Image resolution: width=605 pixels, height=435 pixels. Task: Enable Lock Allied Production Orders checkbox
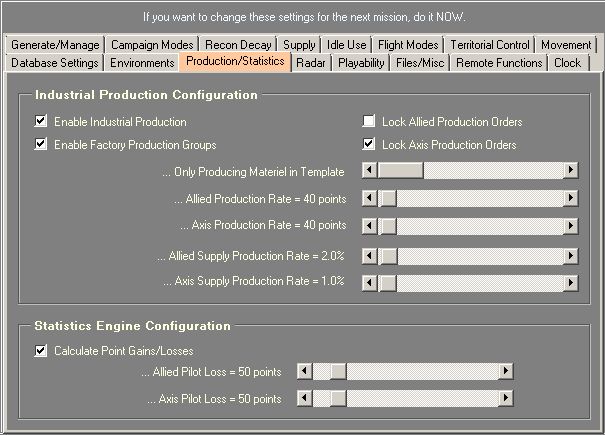tap(369, 122)
